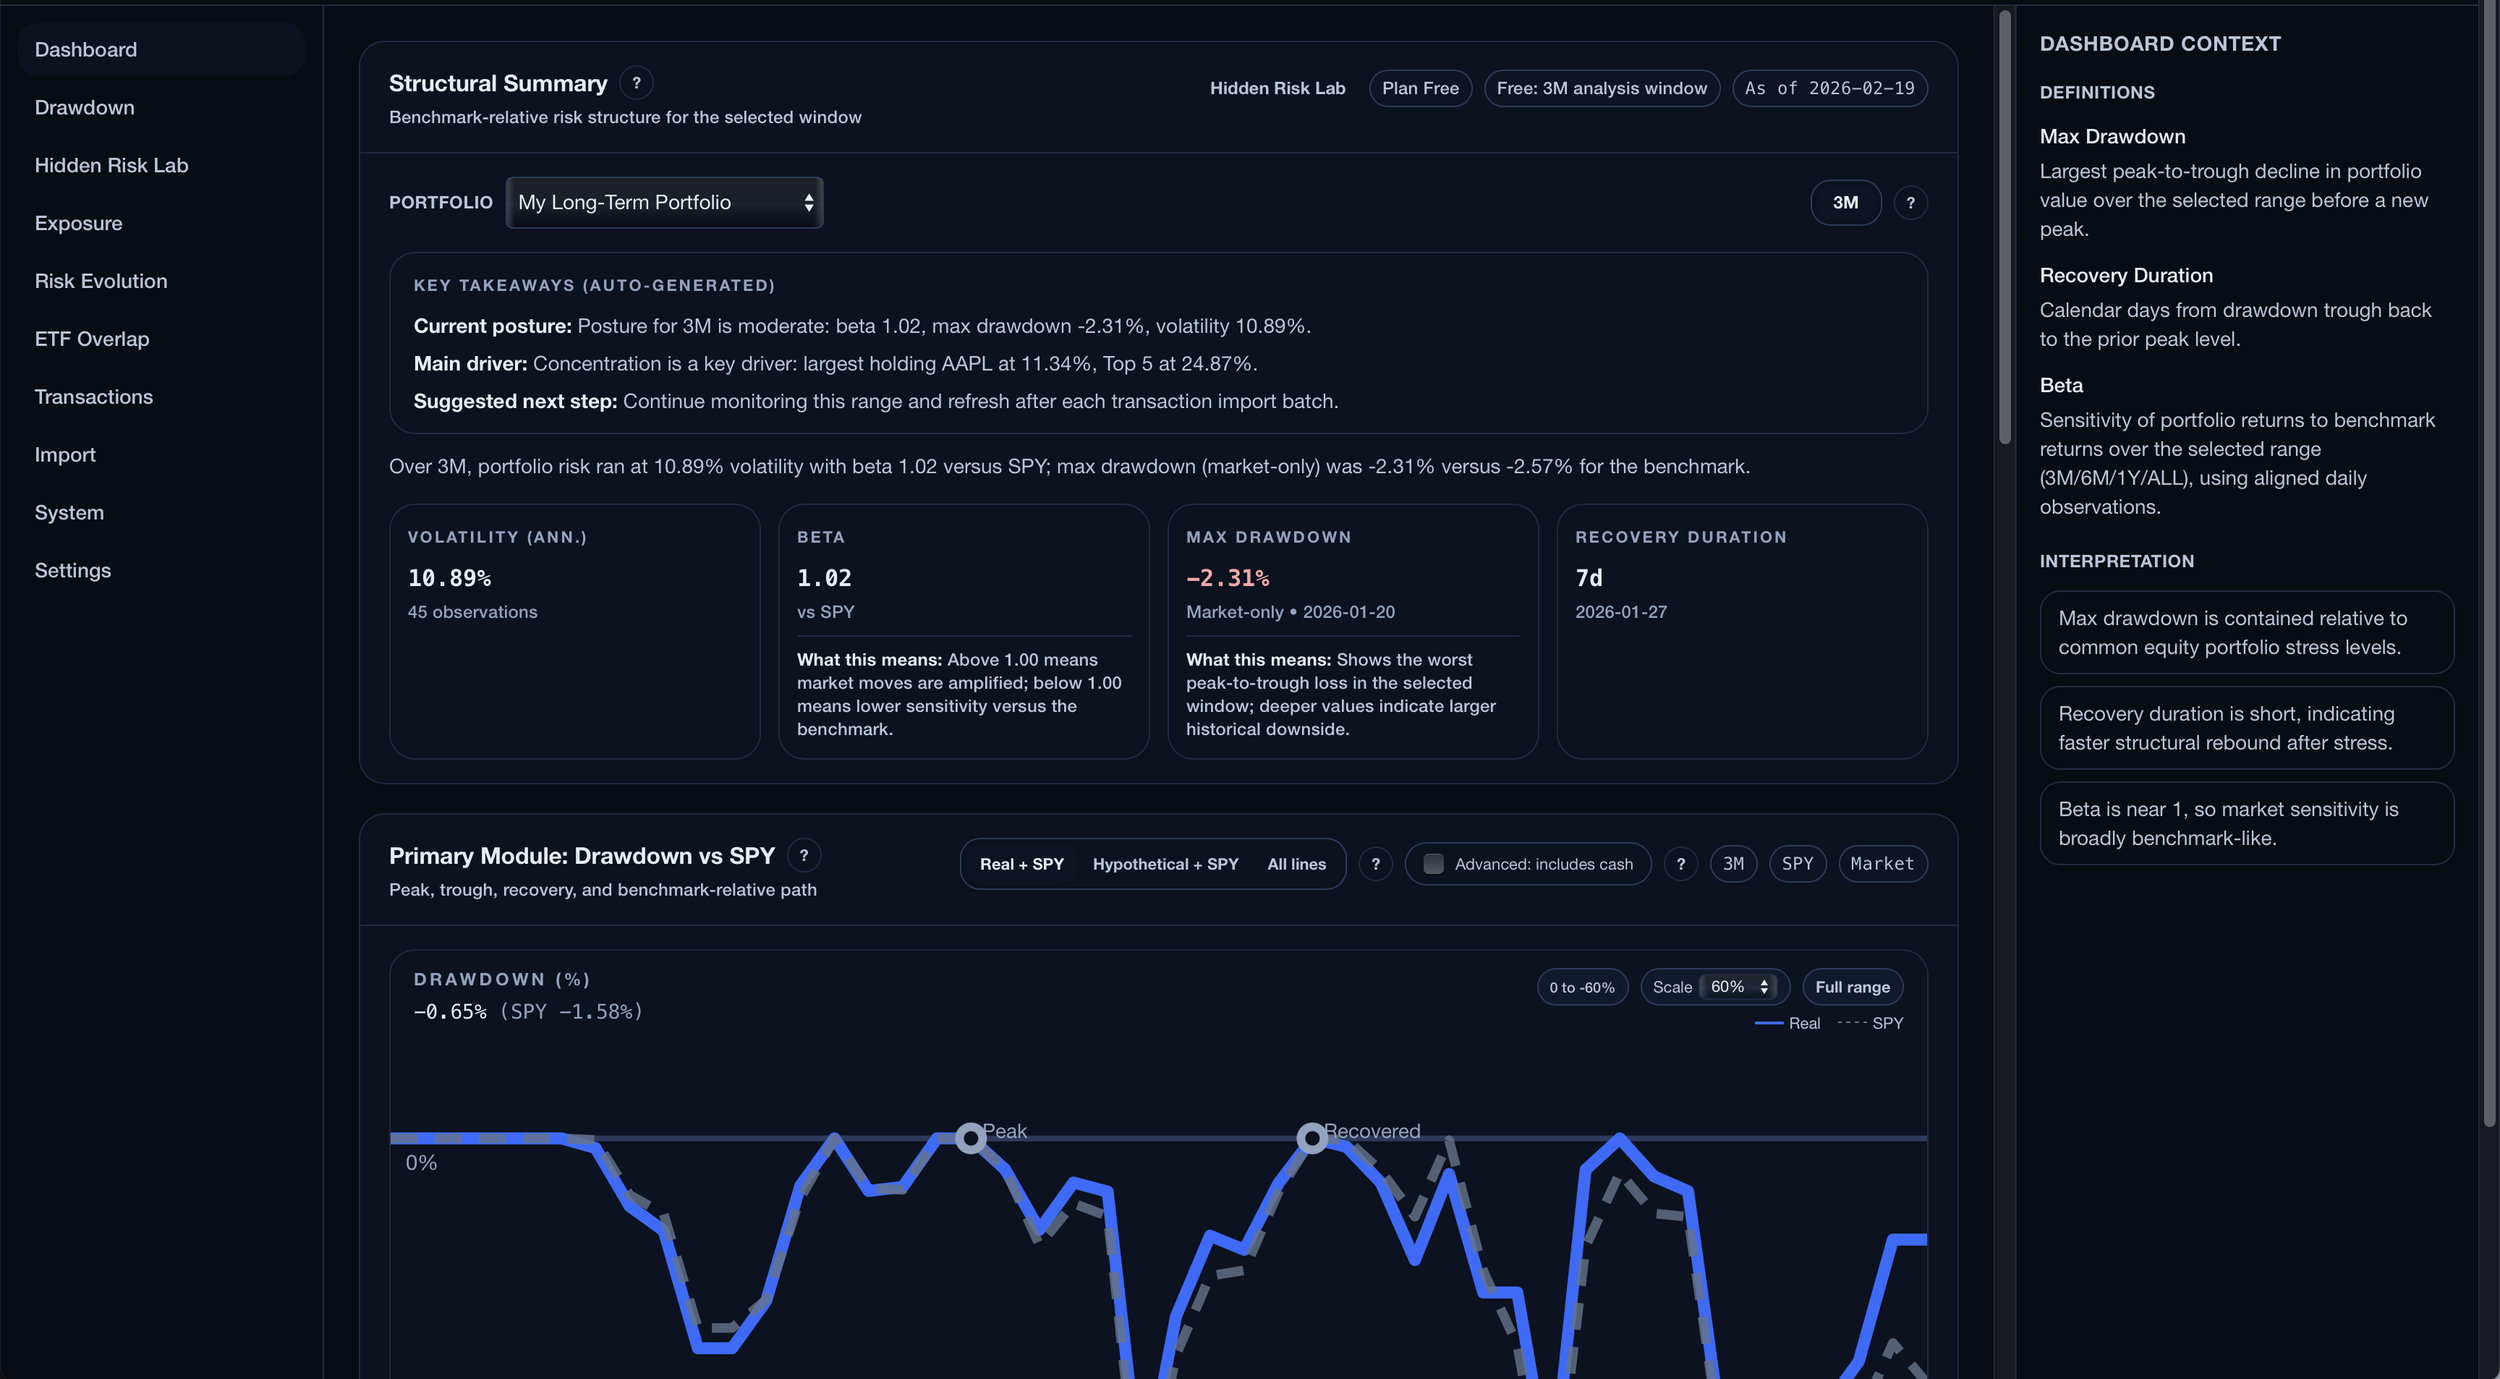
Task: Click the Peak marker on drawdown chart
Action: tap(970, 1138)
